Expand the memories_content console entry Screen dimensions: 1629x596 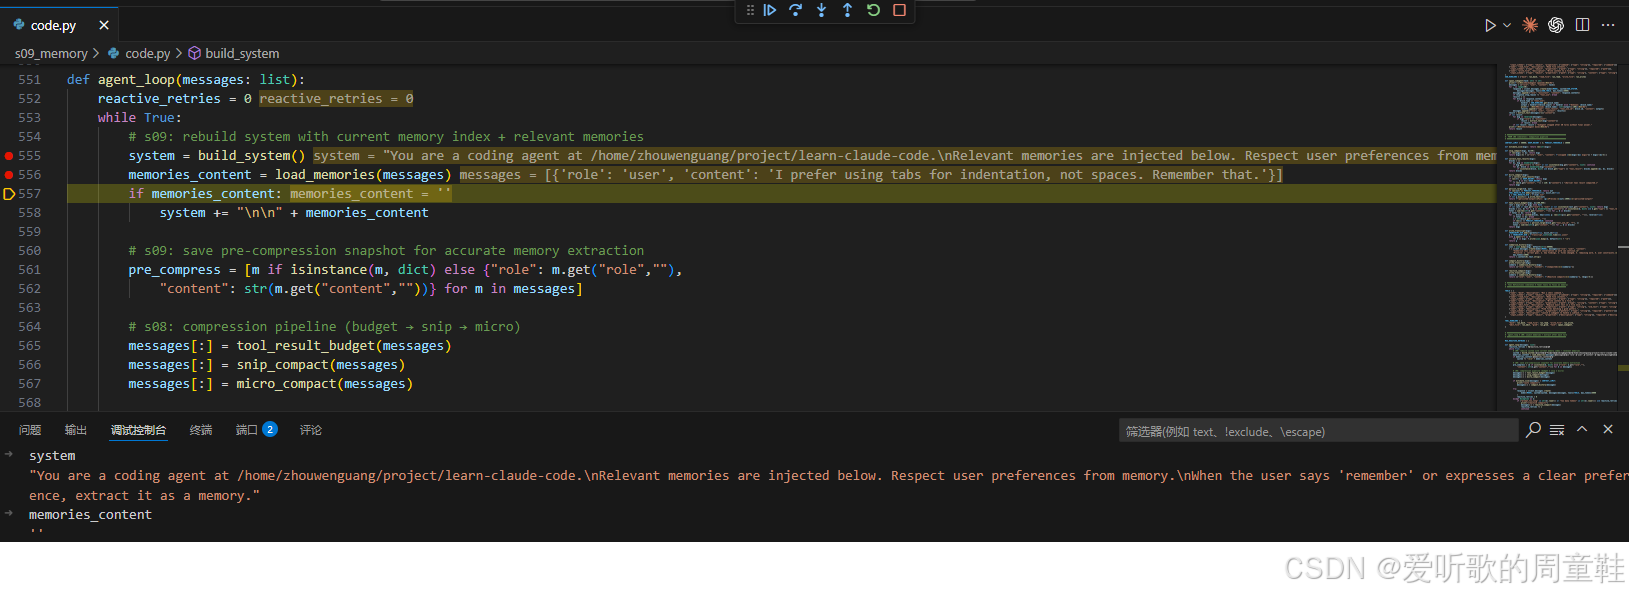pos(8,514)
